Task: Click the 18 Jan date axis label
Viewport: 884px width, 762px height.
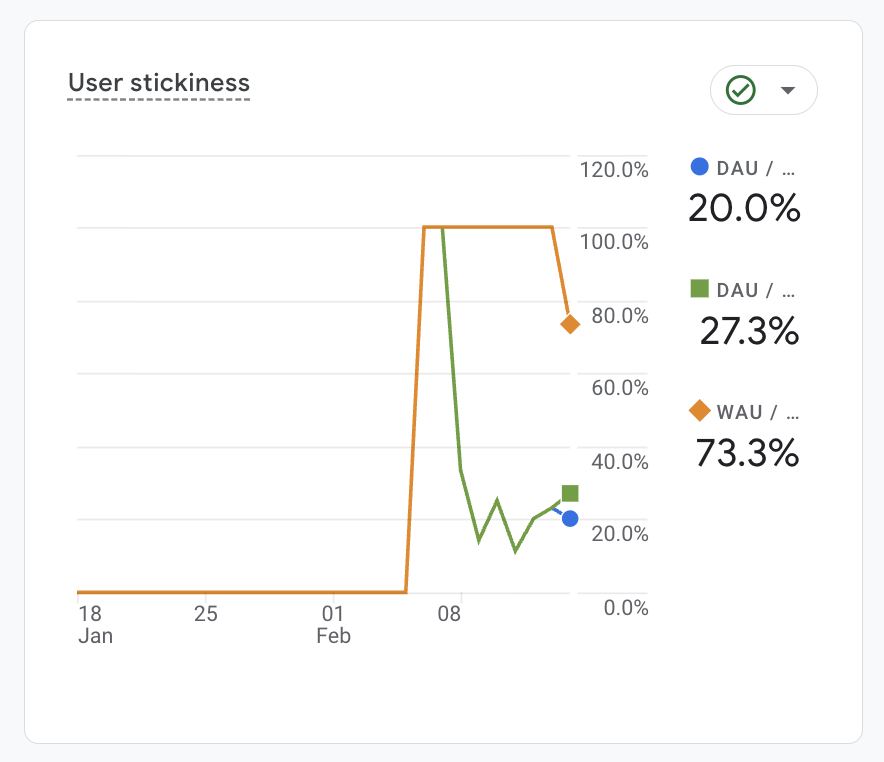Action: pos(92,624)
